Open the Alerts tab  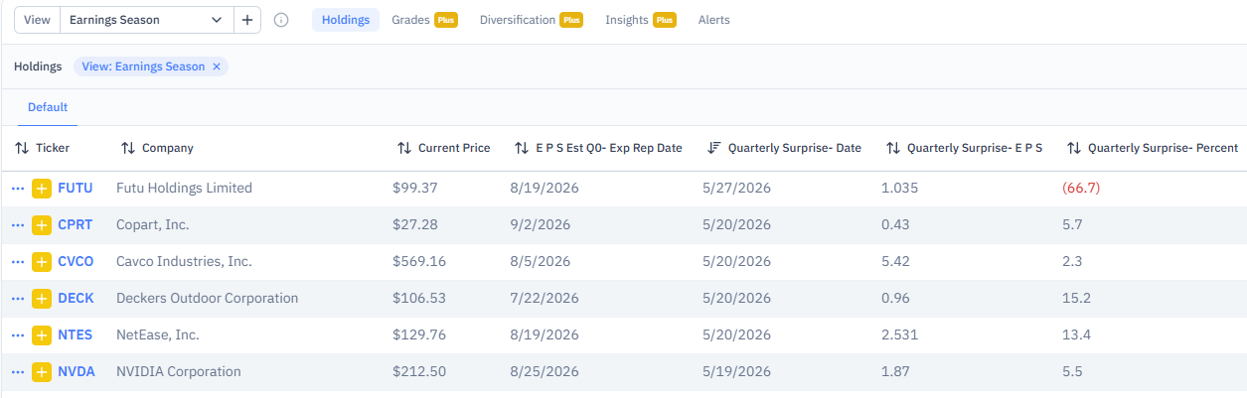714,20
